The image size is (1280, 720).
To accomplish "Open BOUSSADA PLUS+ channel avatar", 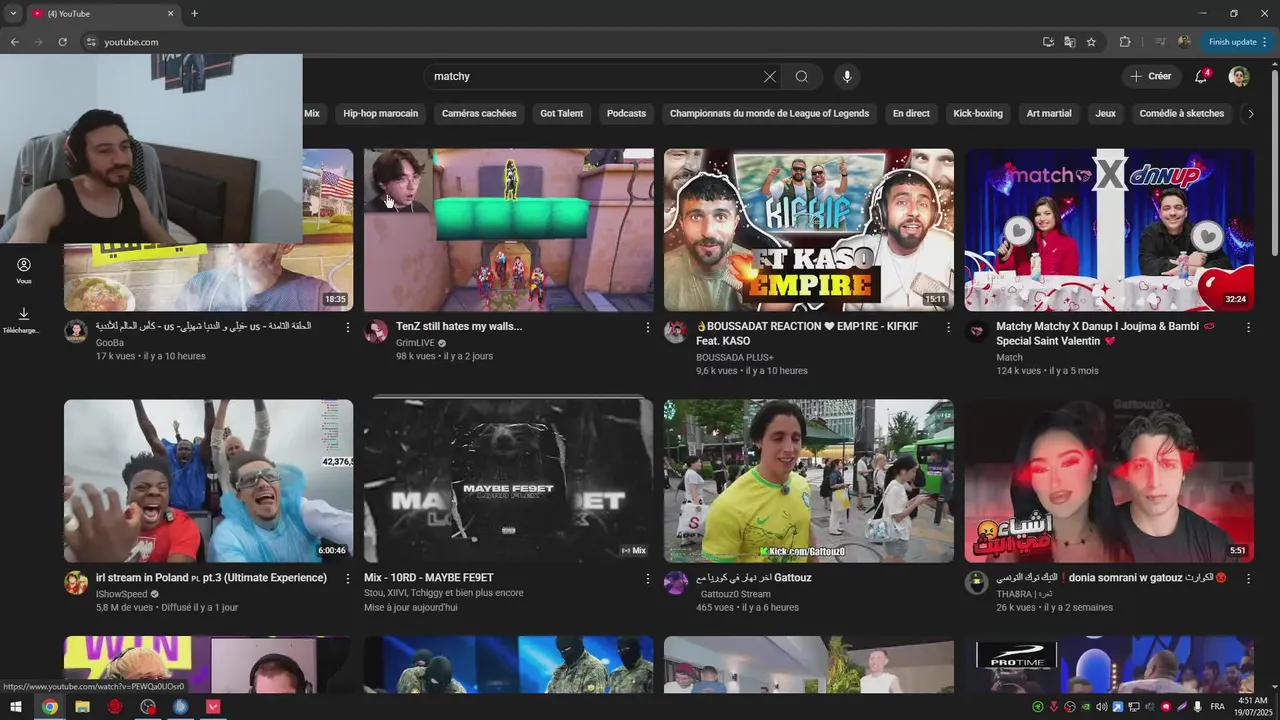I will (676, 333).
